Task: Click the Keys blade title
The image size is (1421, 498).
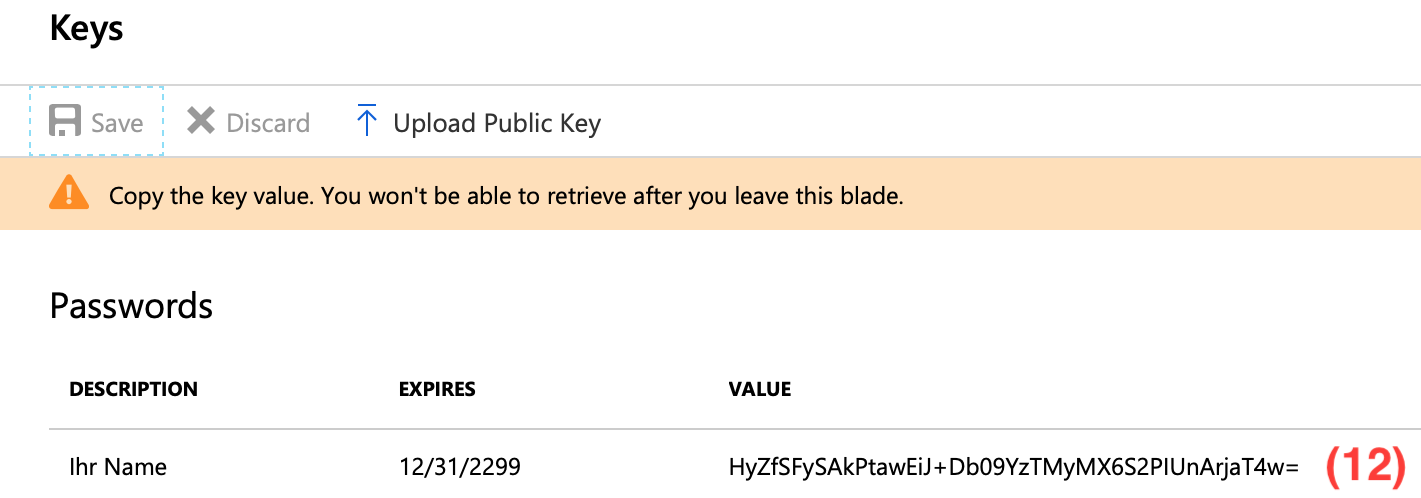Action: pos(87,28)
